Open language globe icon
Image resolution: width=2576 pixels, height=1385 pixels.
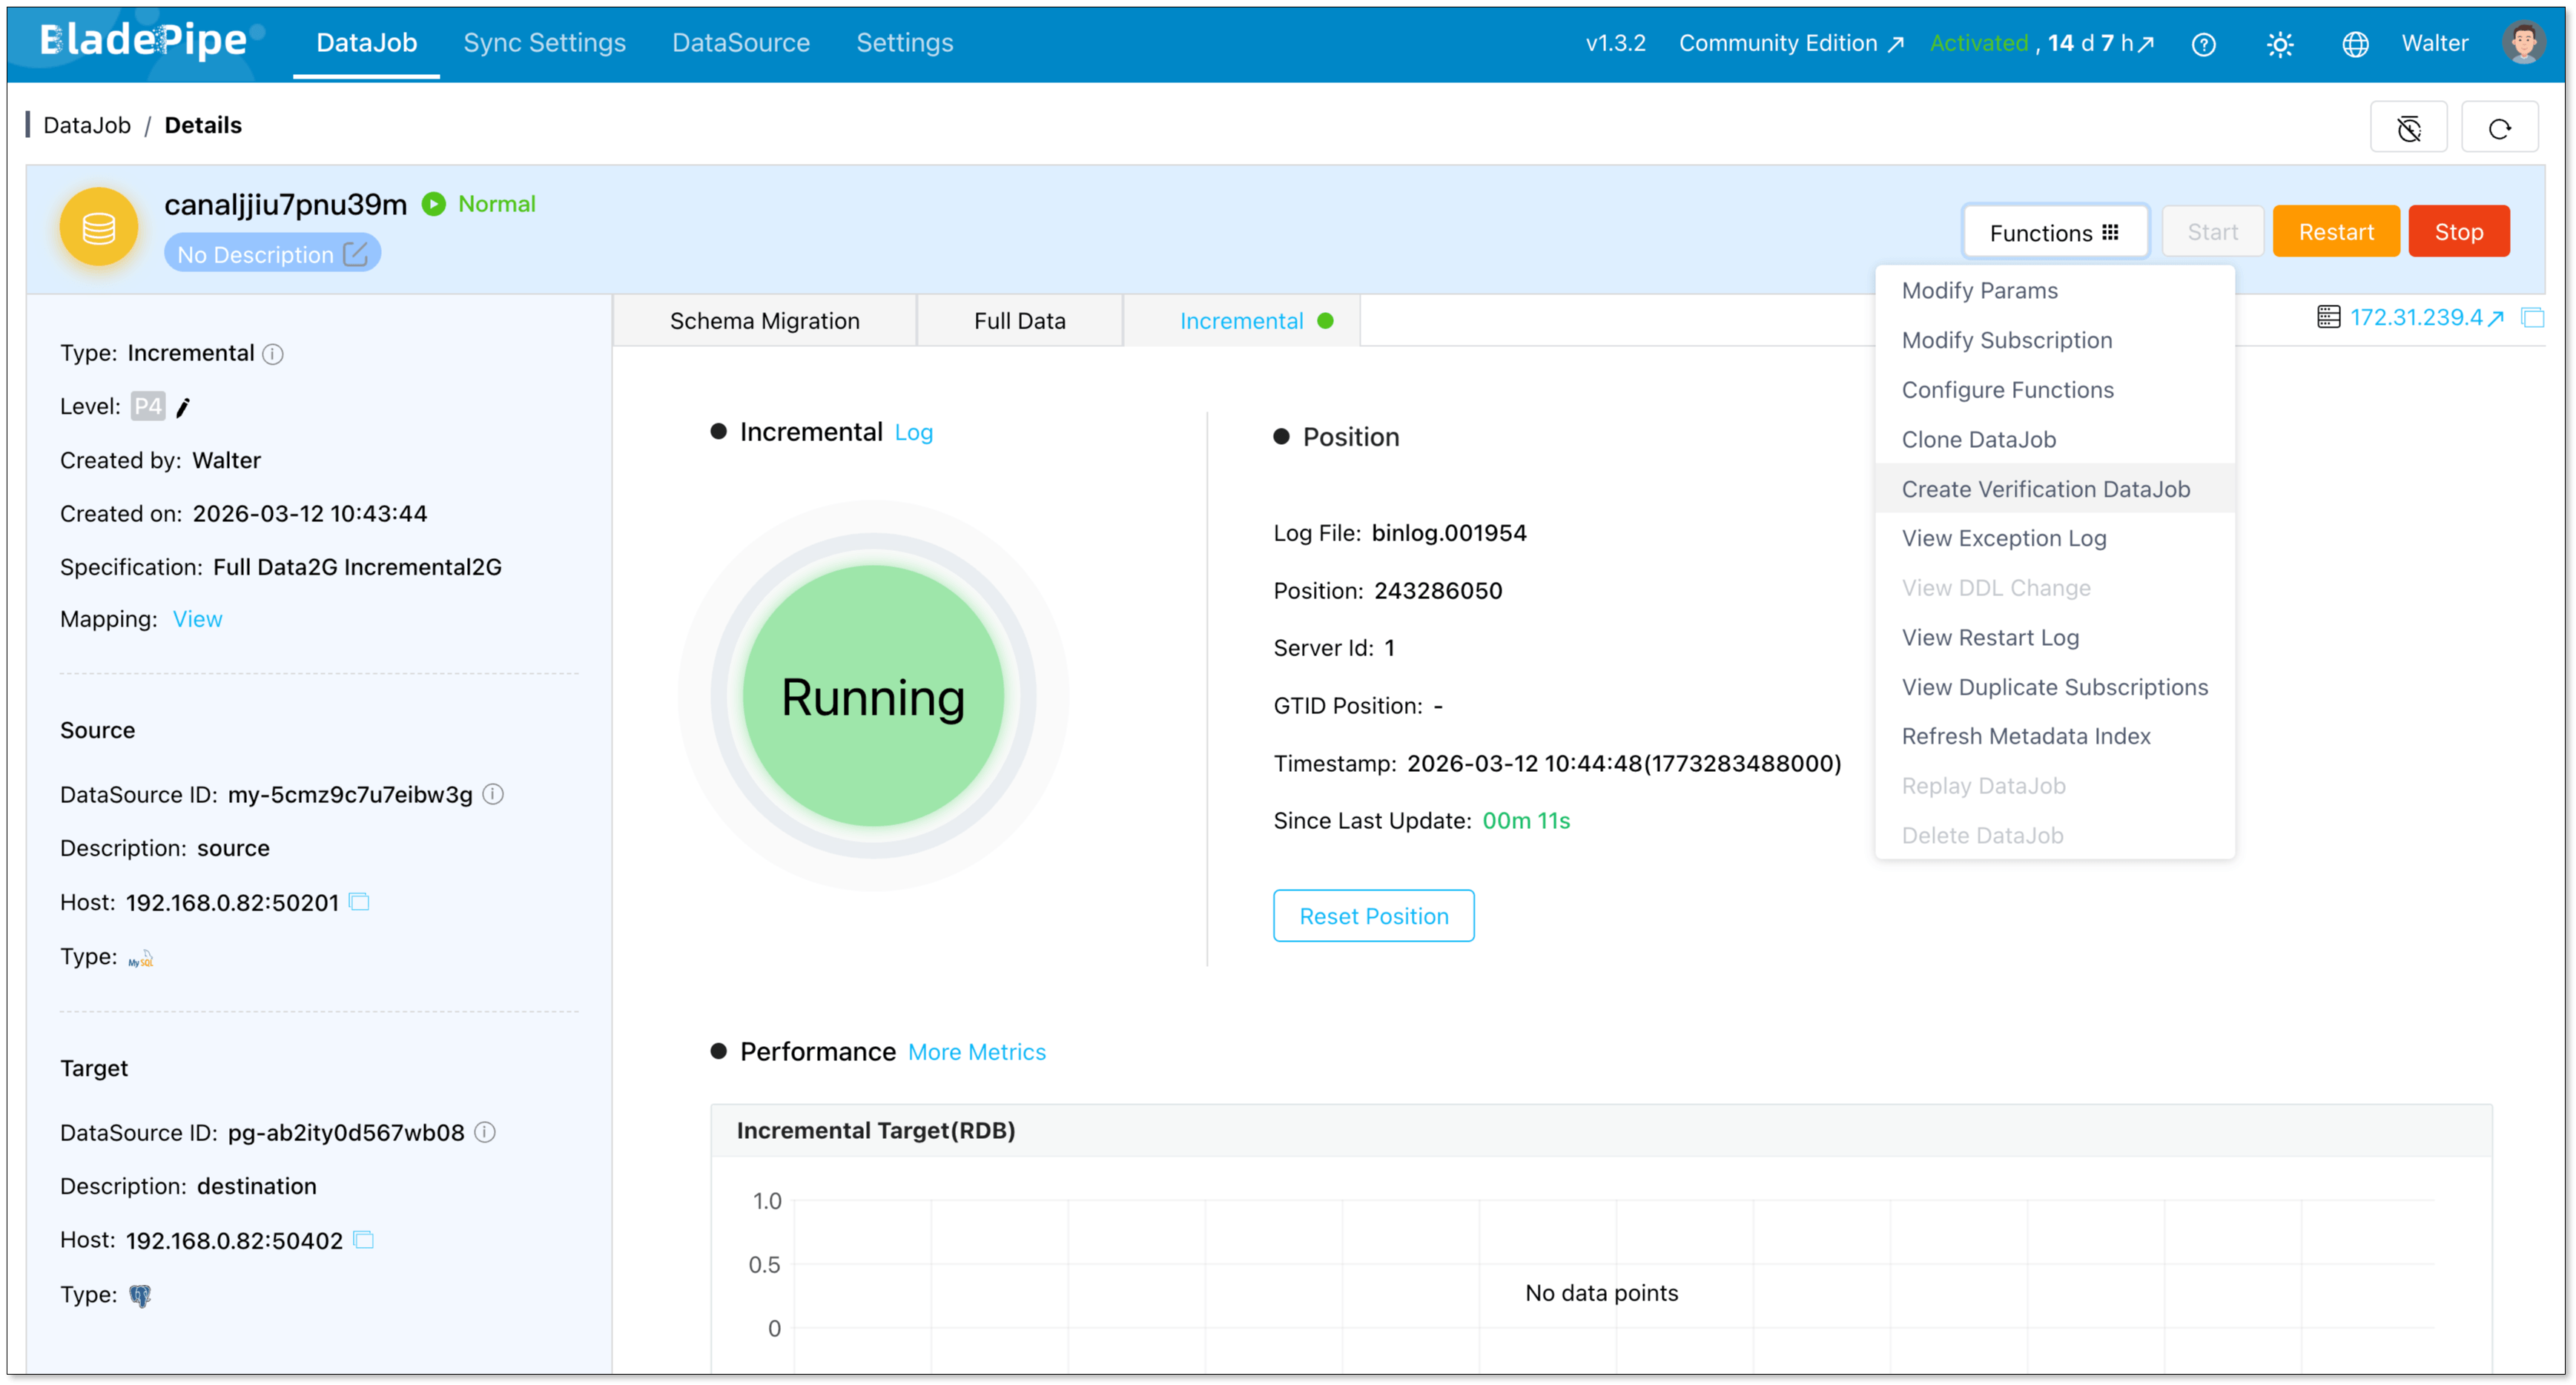pyautogui.click(x=2354, y=44)
